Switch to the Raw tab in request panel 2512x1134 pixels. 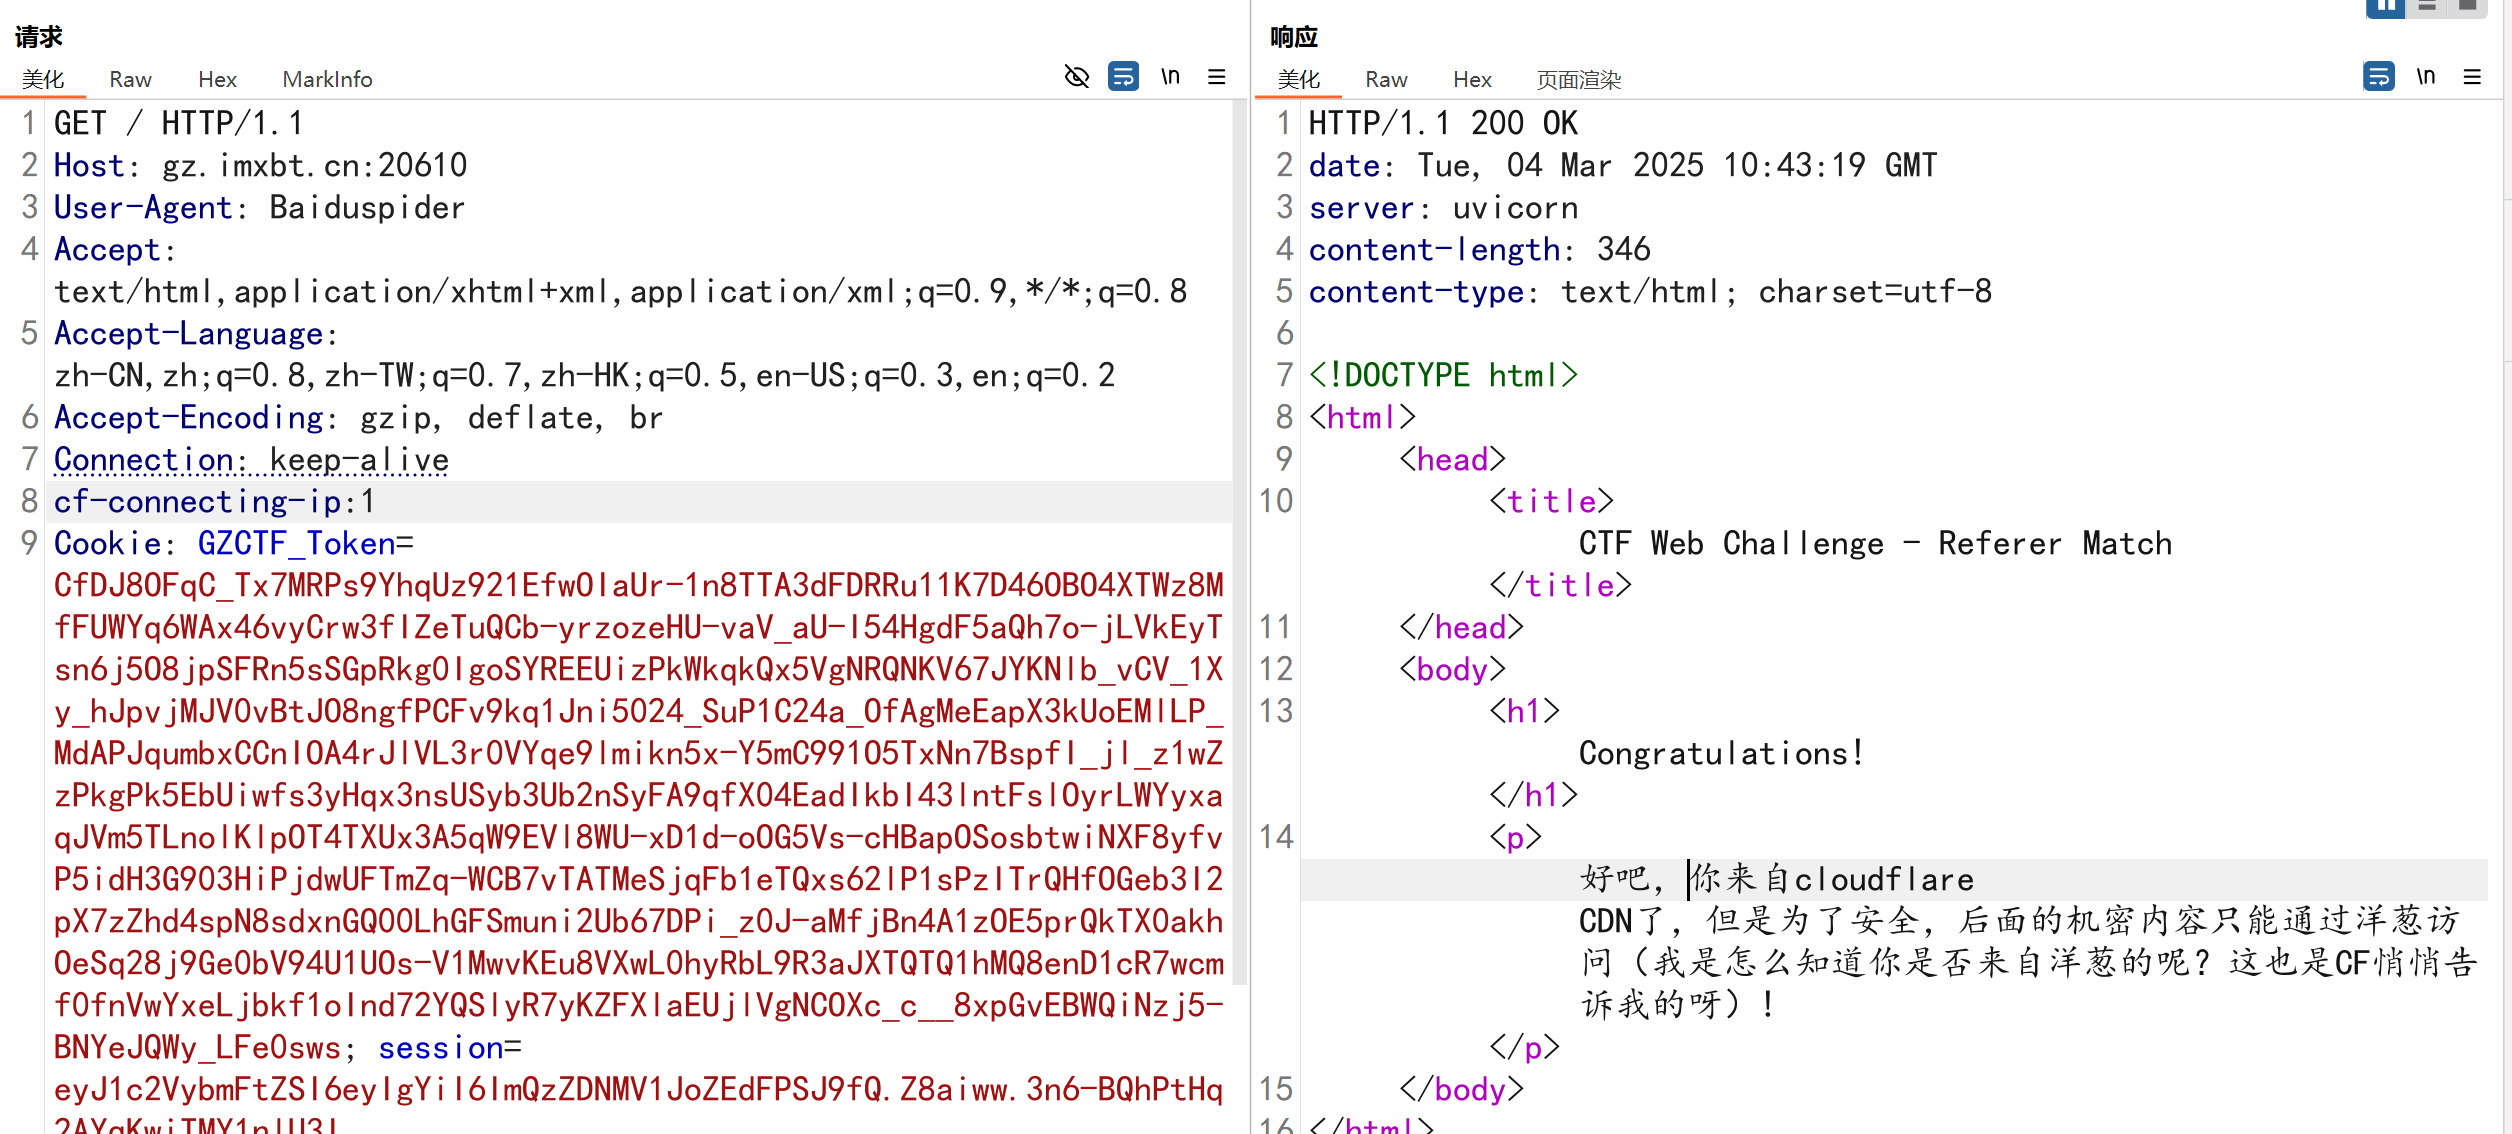tap(130, 79)
